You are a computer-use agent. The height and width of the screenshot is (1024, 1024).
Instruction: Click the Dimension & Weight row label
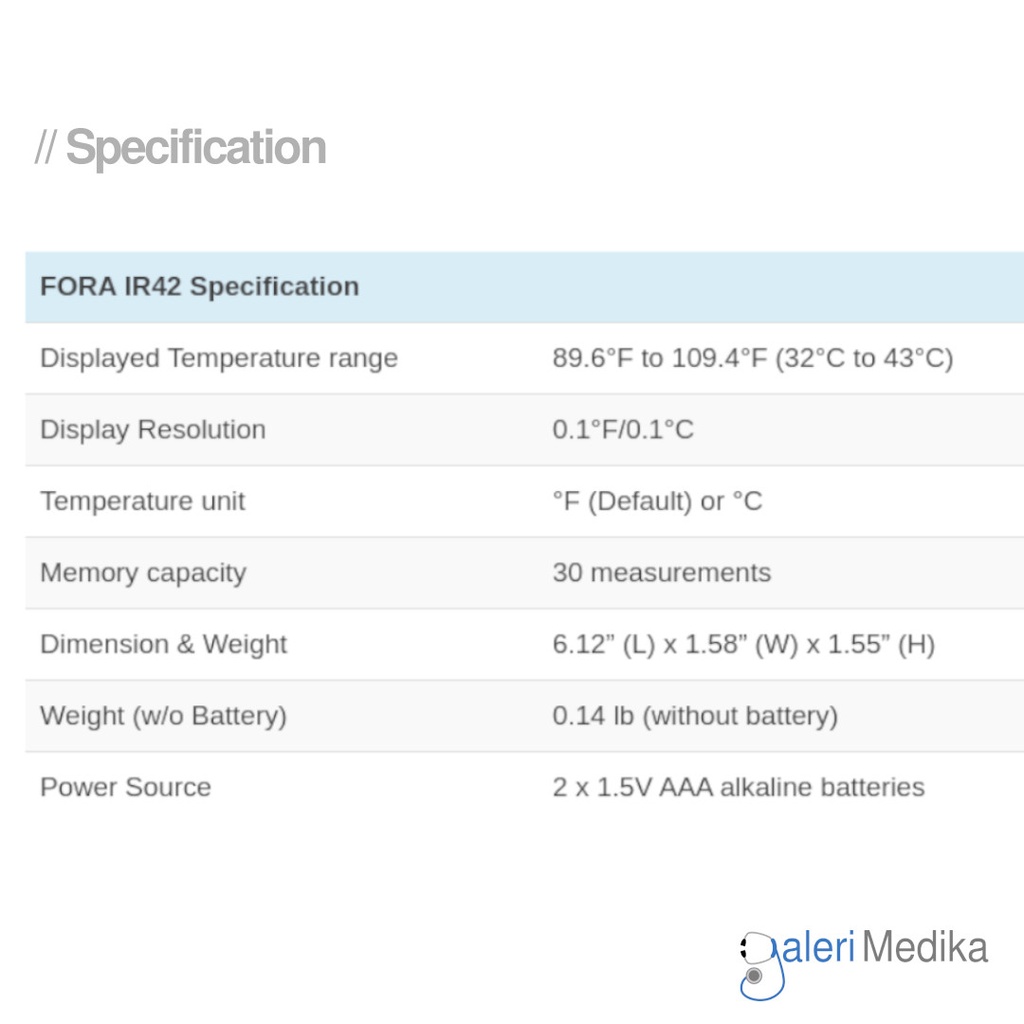163,644
